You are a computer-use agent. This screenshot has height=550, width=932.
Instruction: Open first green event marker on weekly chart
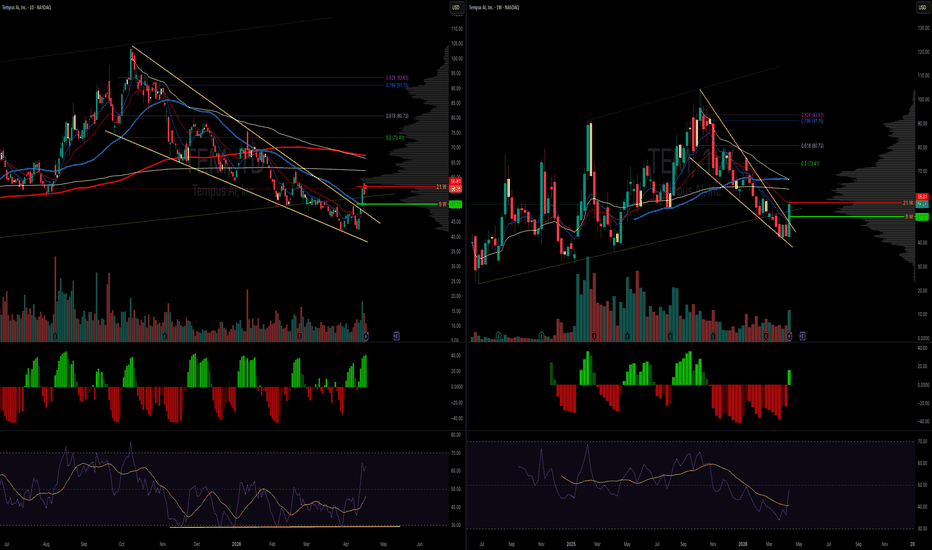[499, 337]
